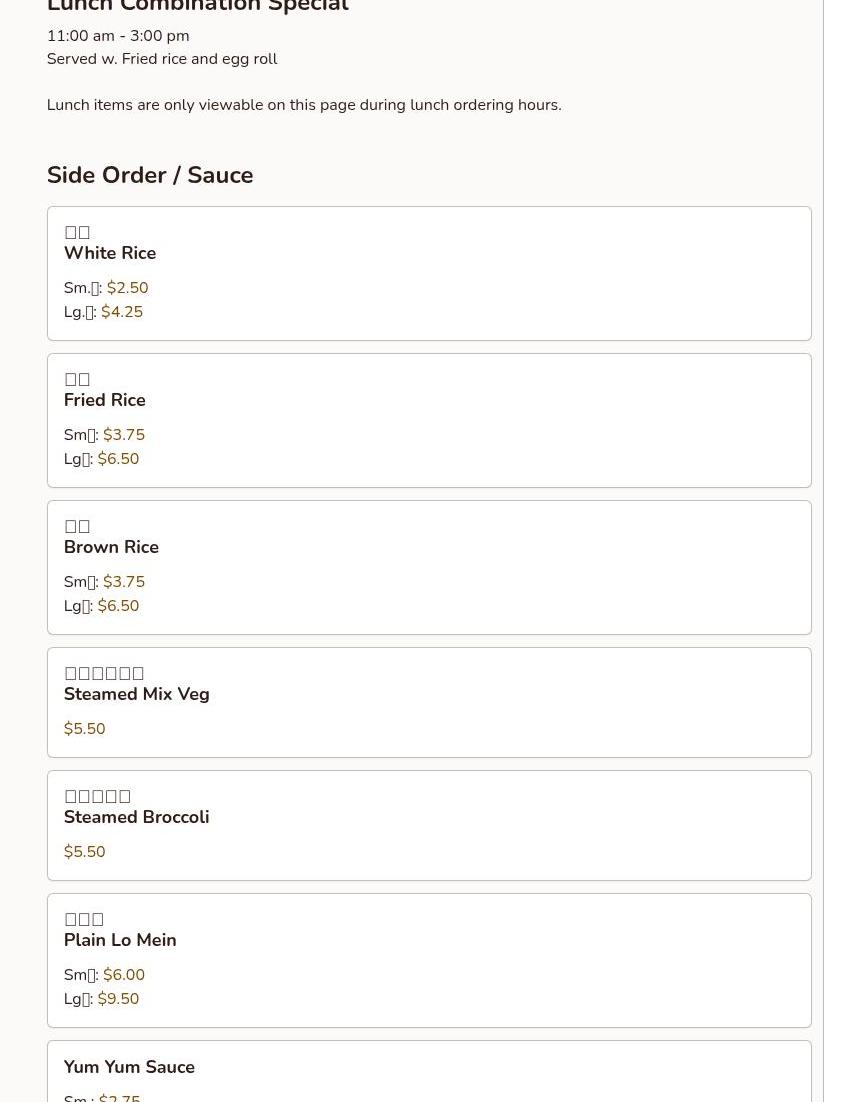Click the 11:00 am - 3:00 pm hours text
Image resolution: width=844 pixels, height=1102 pixels.
point(118,36)
